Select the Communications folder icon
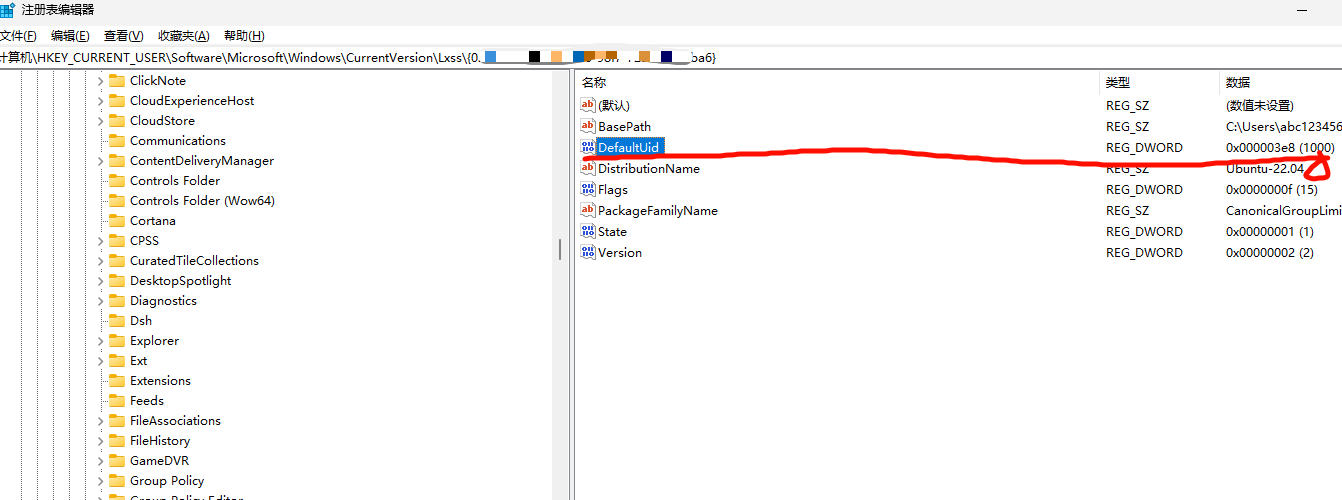1342x500 pixels. point(117,140)
